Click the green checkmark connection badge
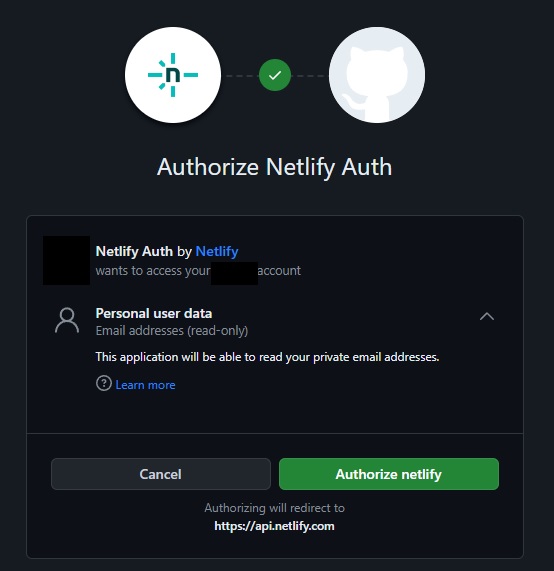 click(x=275, y=75)
